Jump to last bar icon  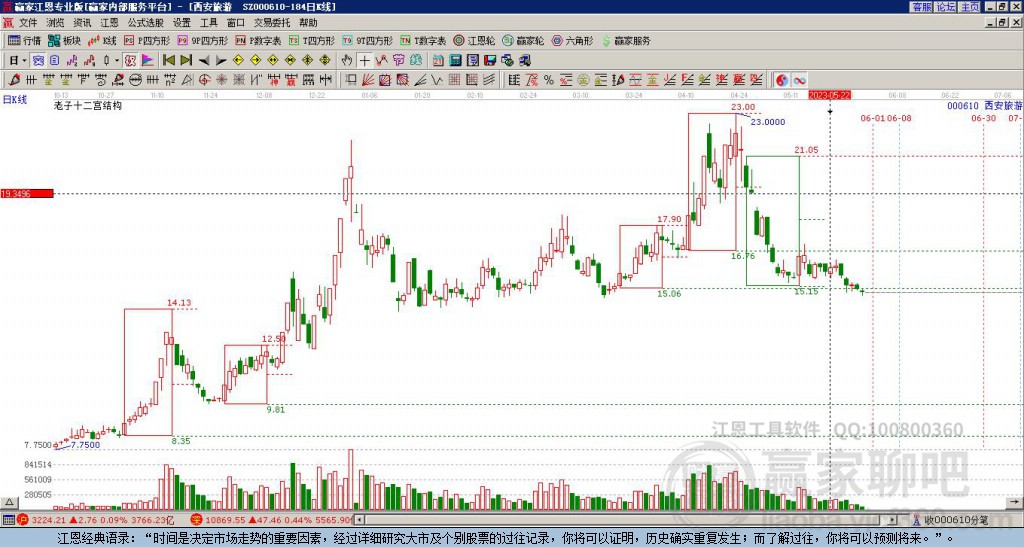tap(186, 60)
